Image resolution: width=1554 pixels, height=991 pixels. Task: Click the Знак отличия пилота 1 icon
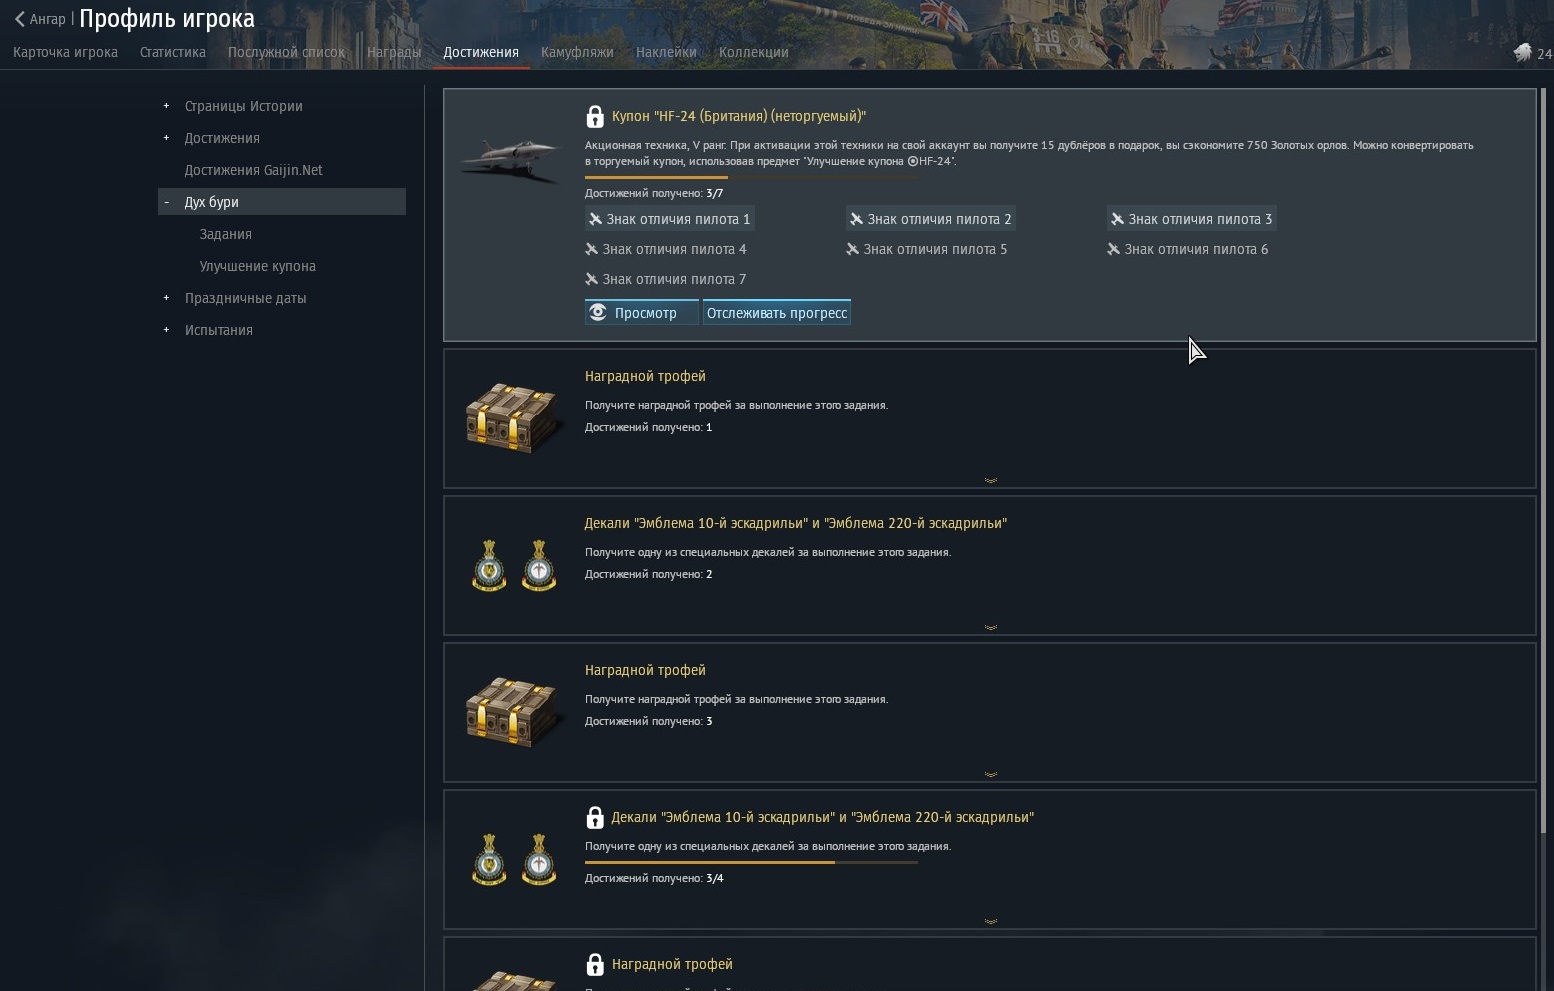595,219
